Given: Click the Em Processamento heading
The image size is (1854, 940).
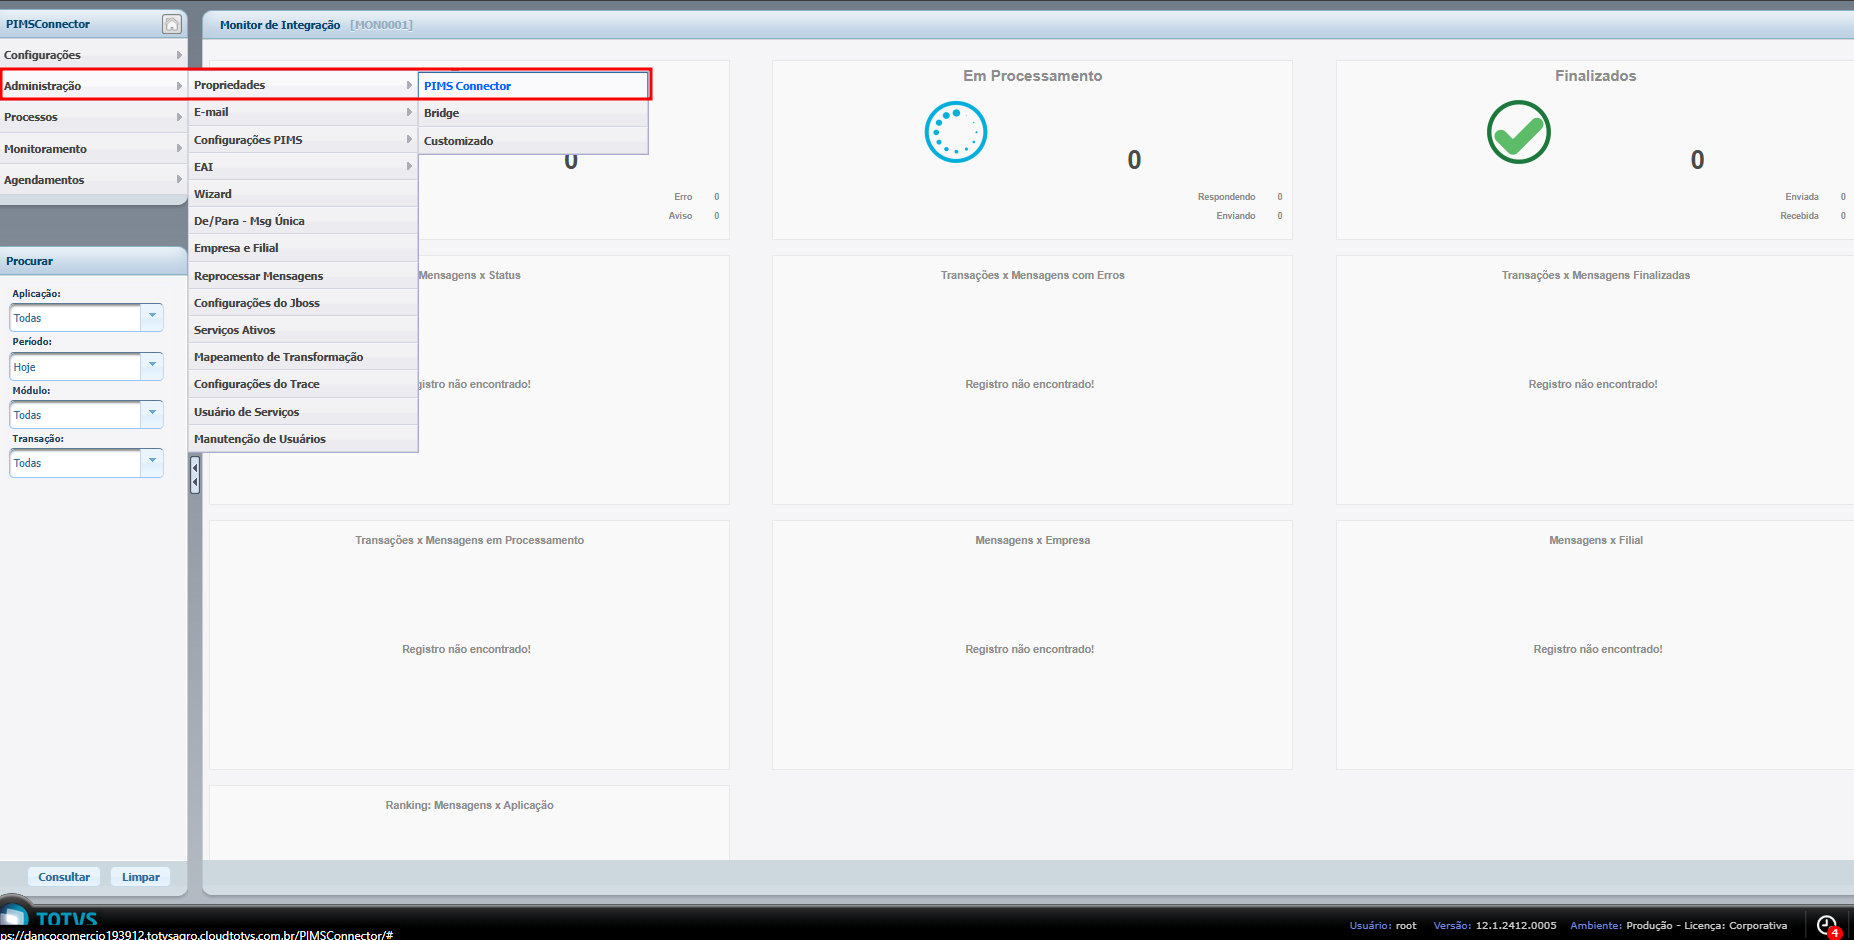Looking at the screenshot, I should (1033, 76).
